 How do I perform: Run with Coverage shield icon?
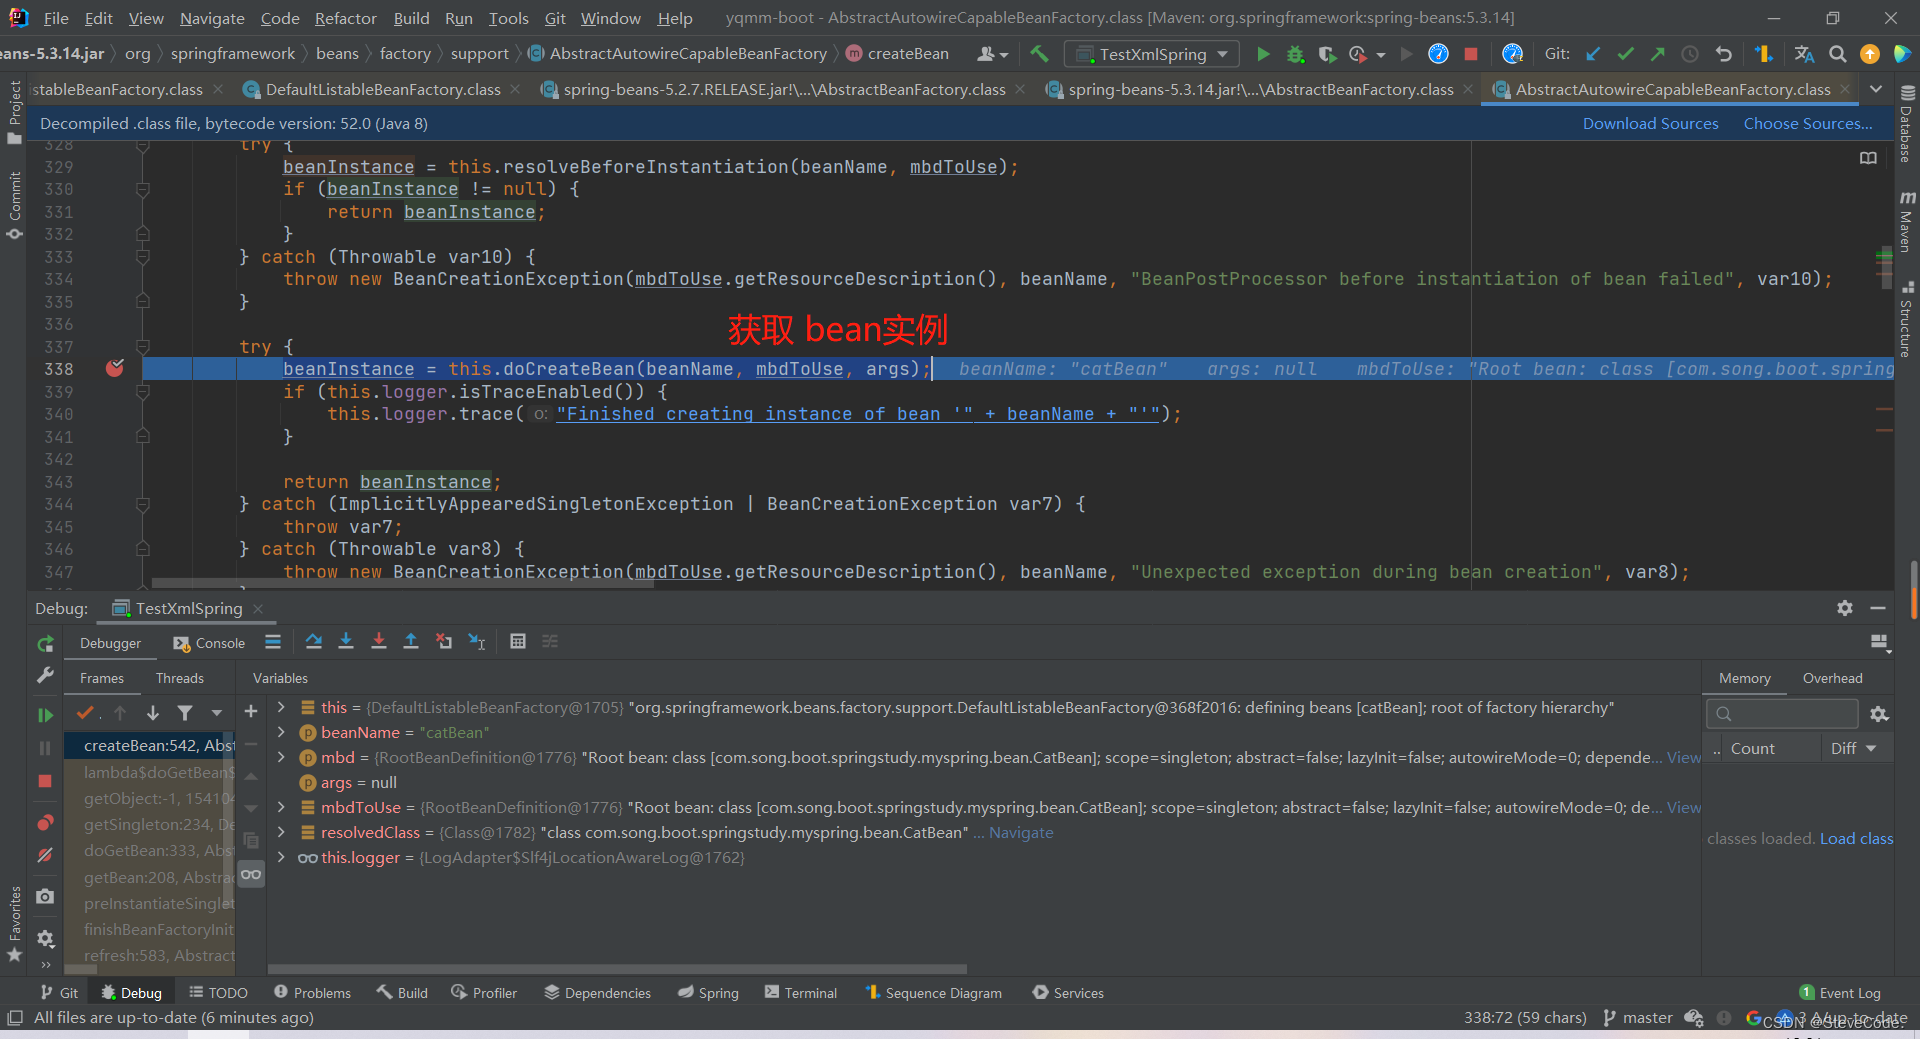1327,54
